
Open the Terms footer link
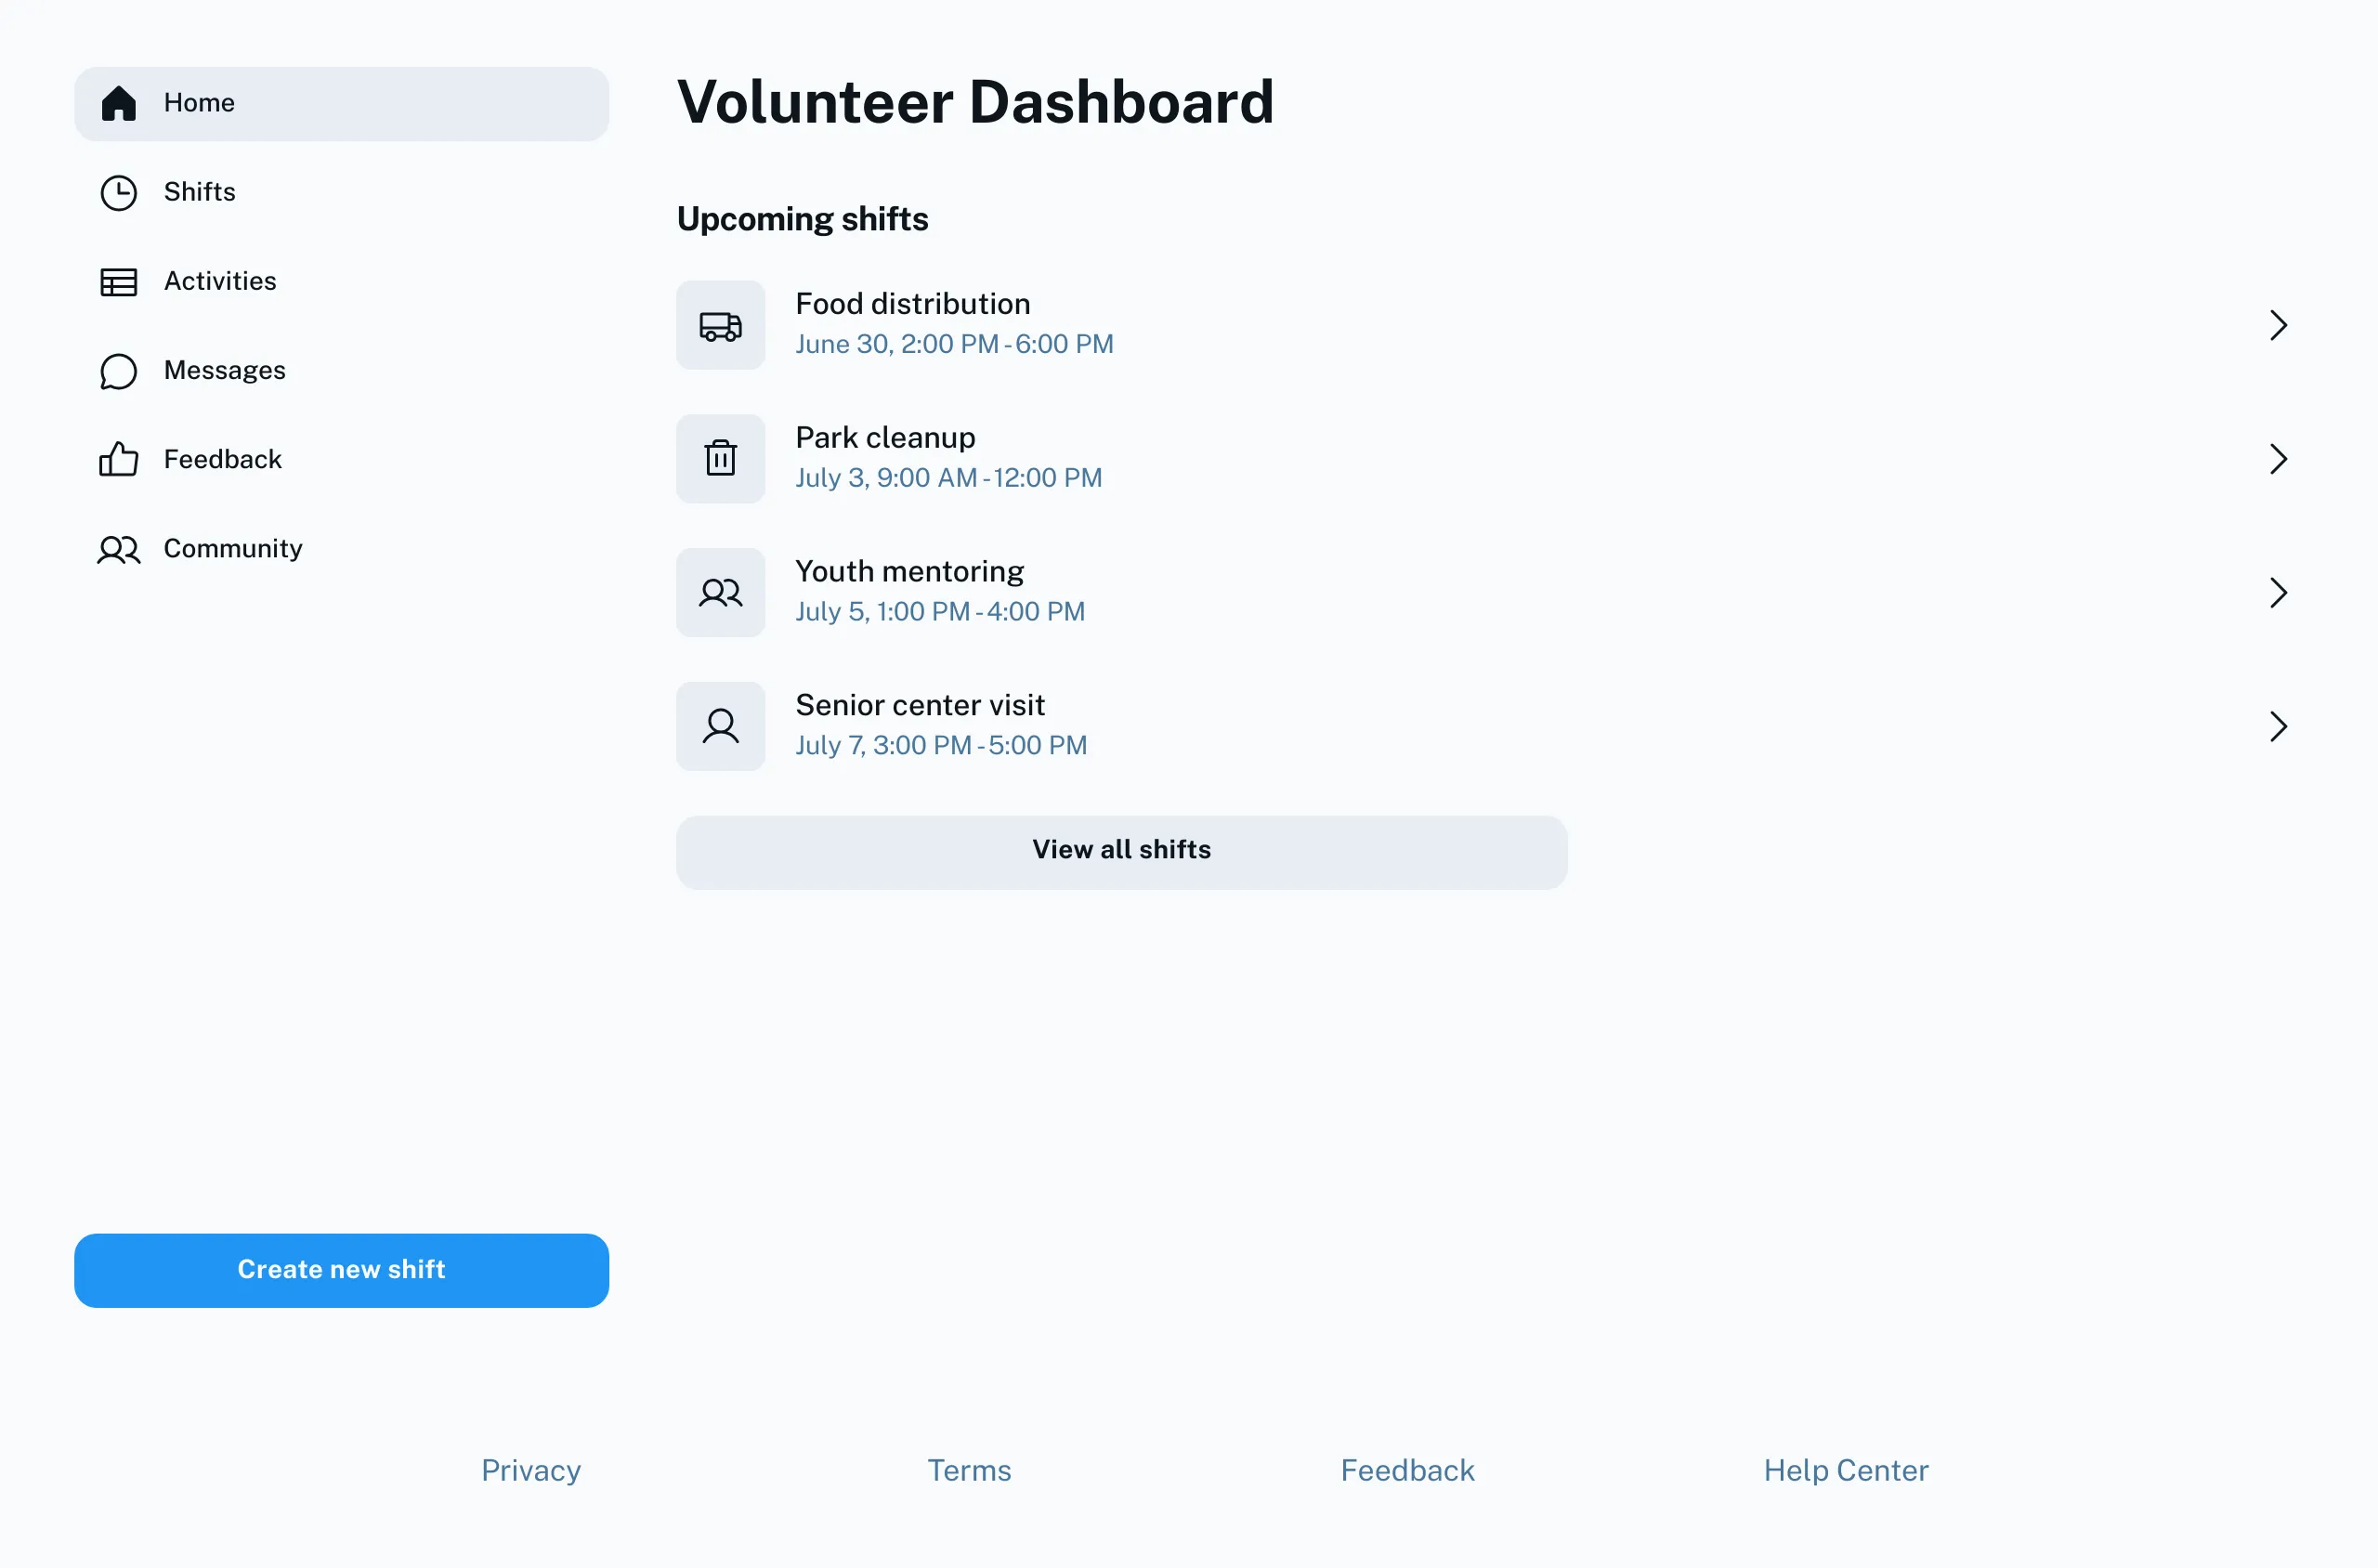click(x=969, y=1470)
